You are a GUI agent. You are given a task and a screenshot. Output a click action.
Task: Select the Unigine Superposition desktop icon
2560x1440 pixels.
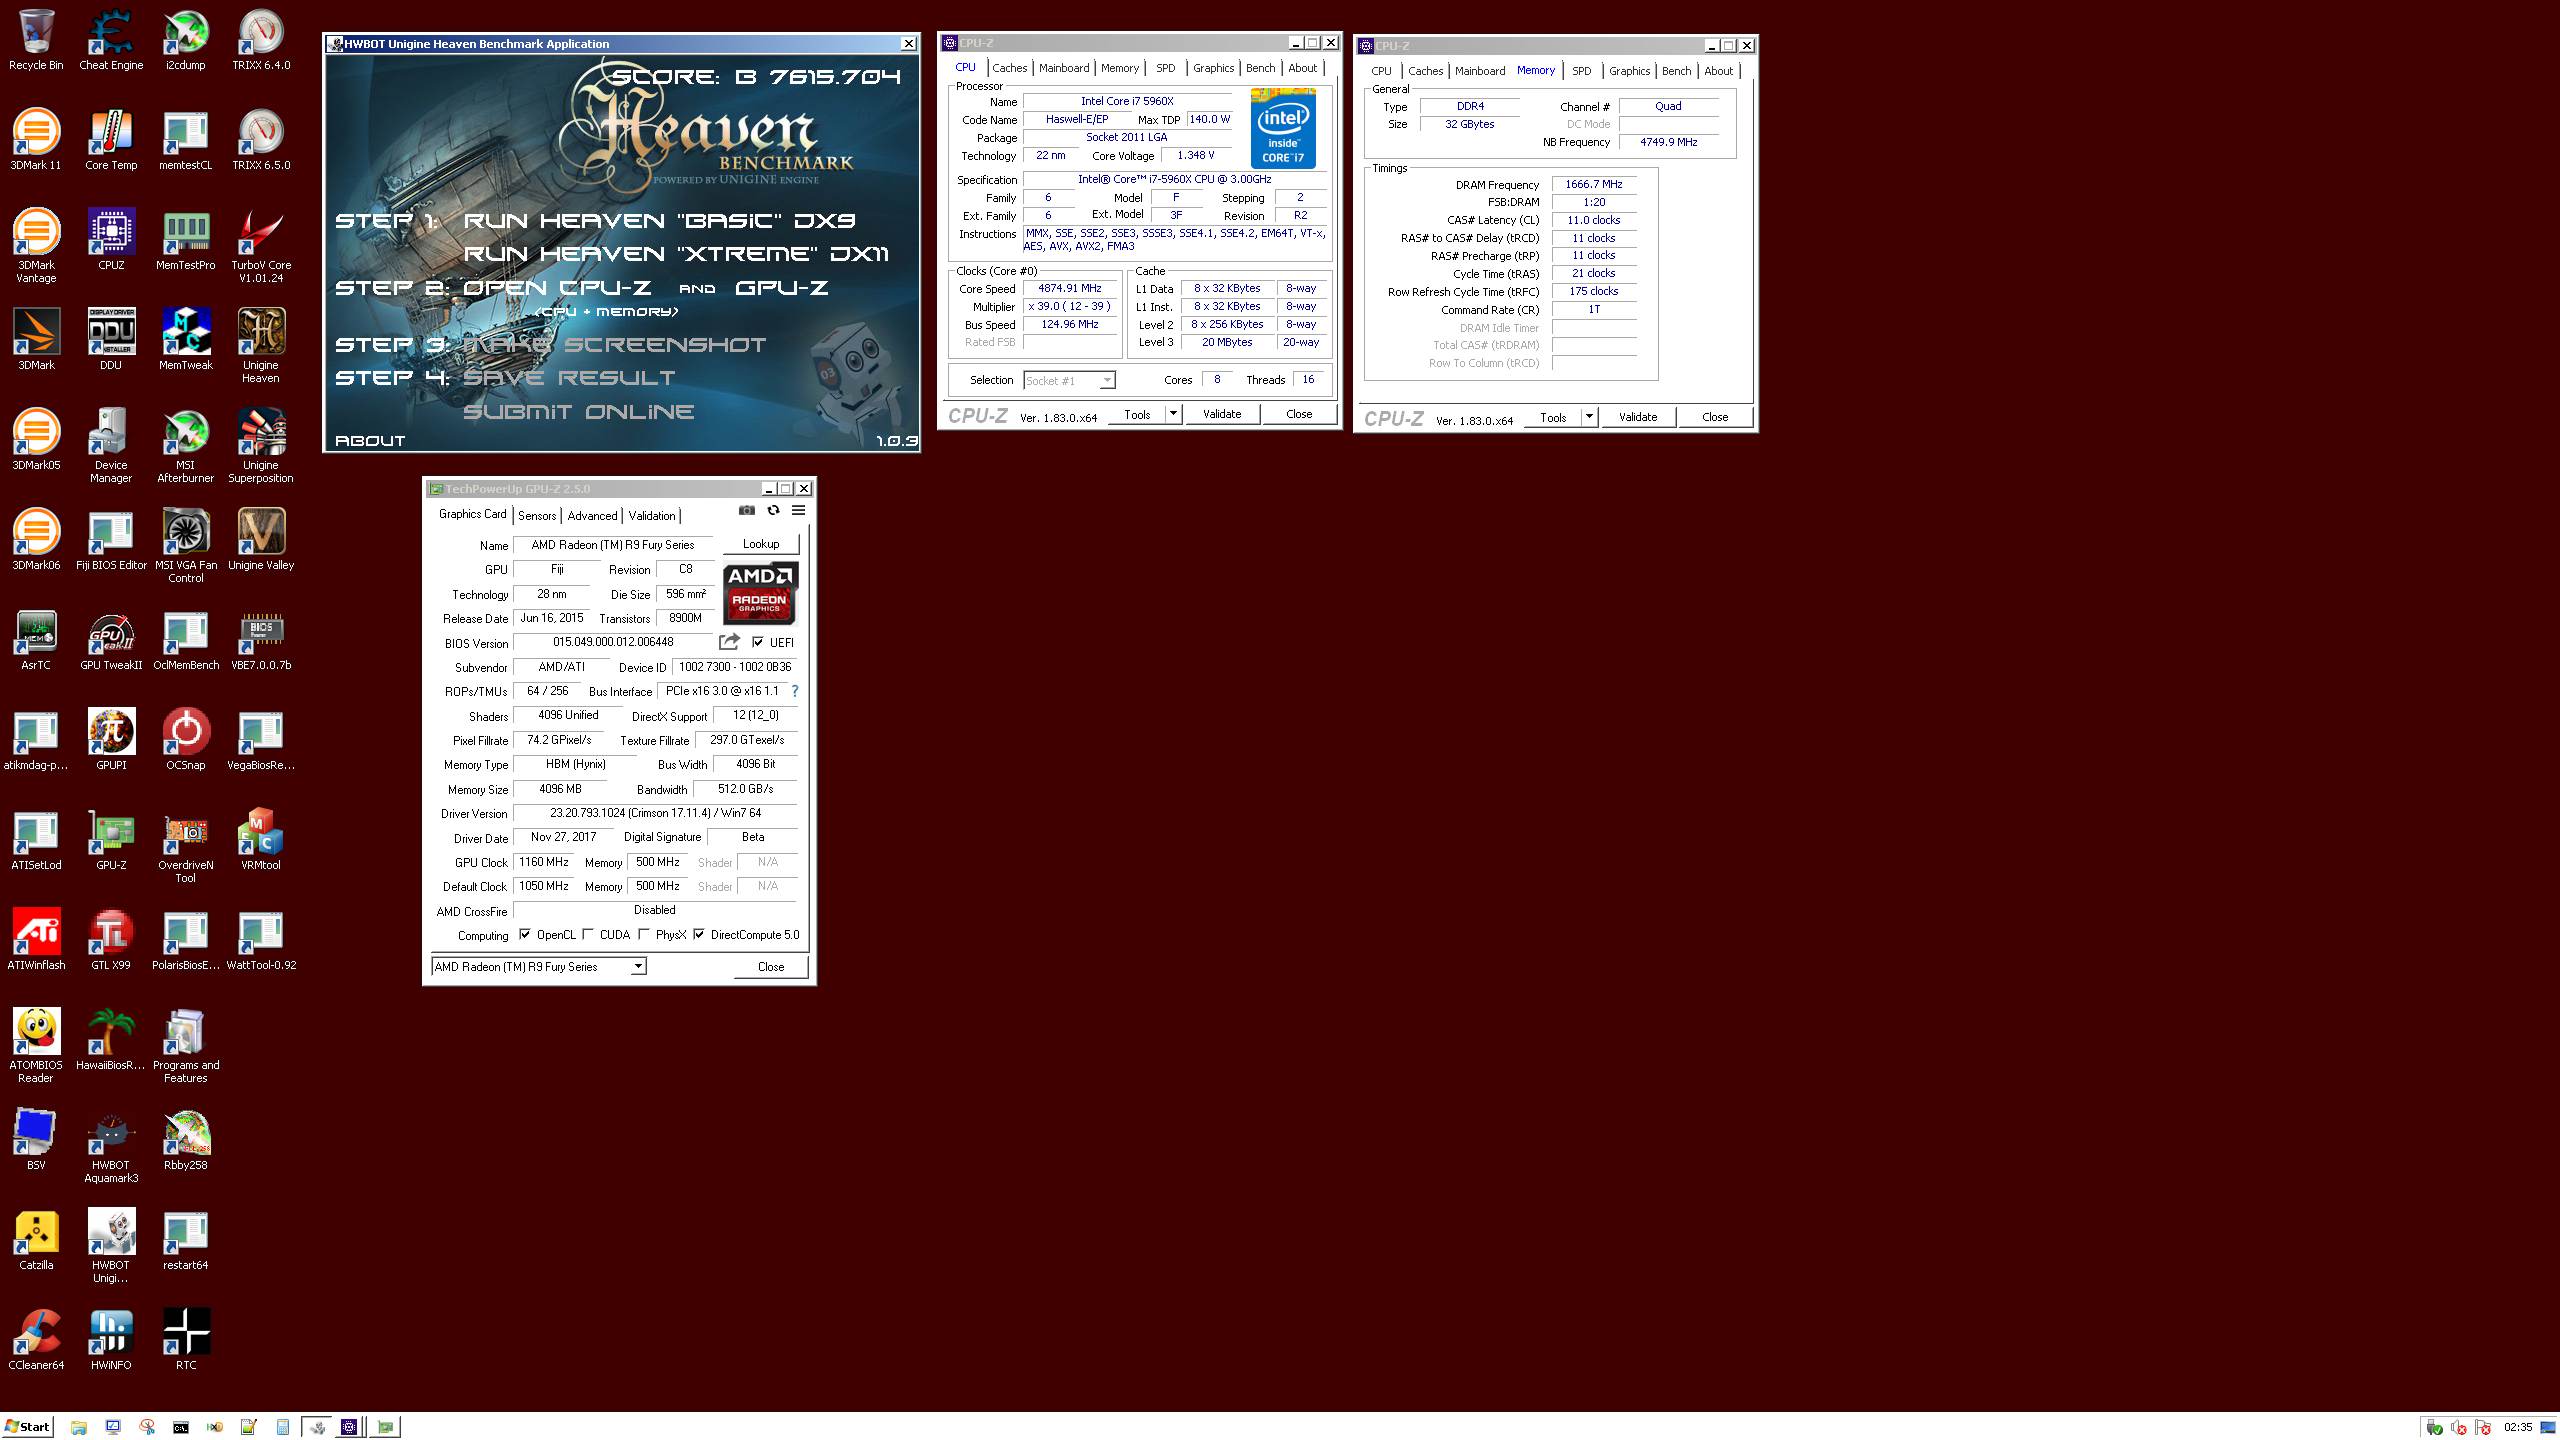tap(261, 446)
